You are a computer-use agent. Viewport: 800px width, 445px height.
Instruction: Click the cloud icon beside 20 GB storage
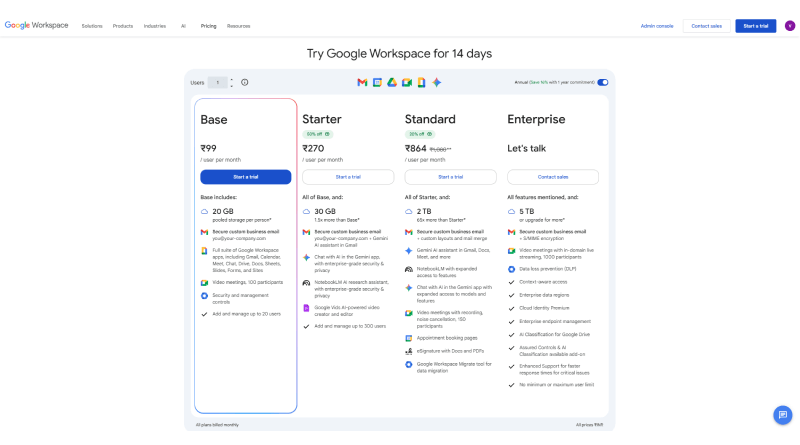pyautogui.click(x=205, y=211)
